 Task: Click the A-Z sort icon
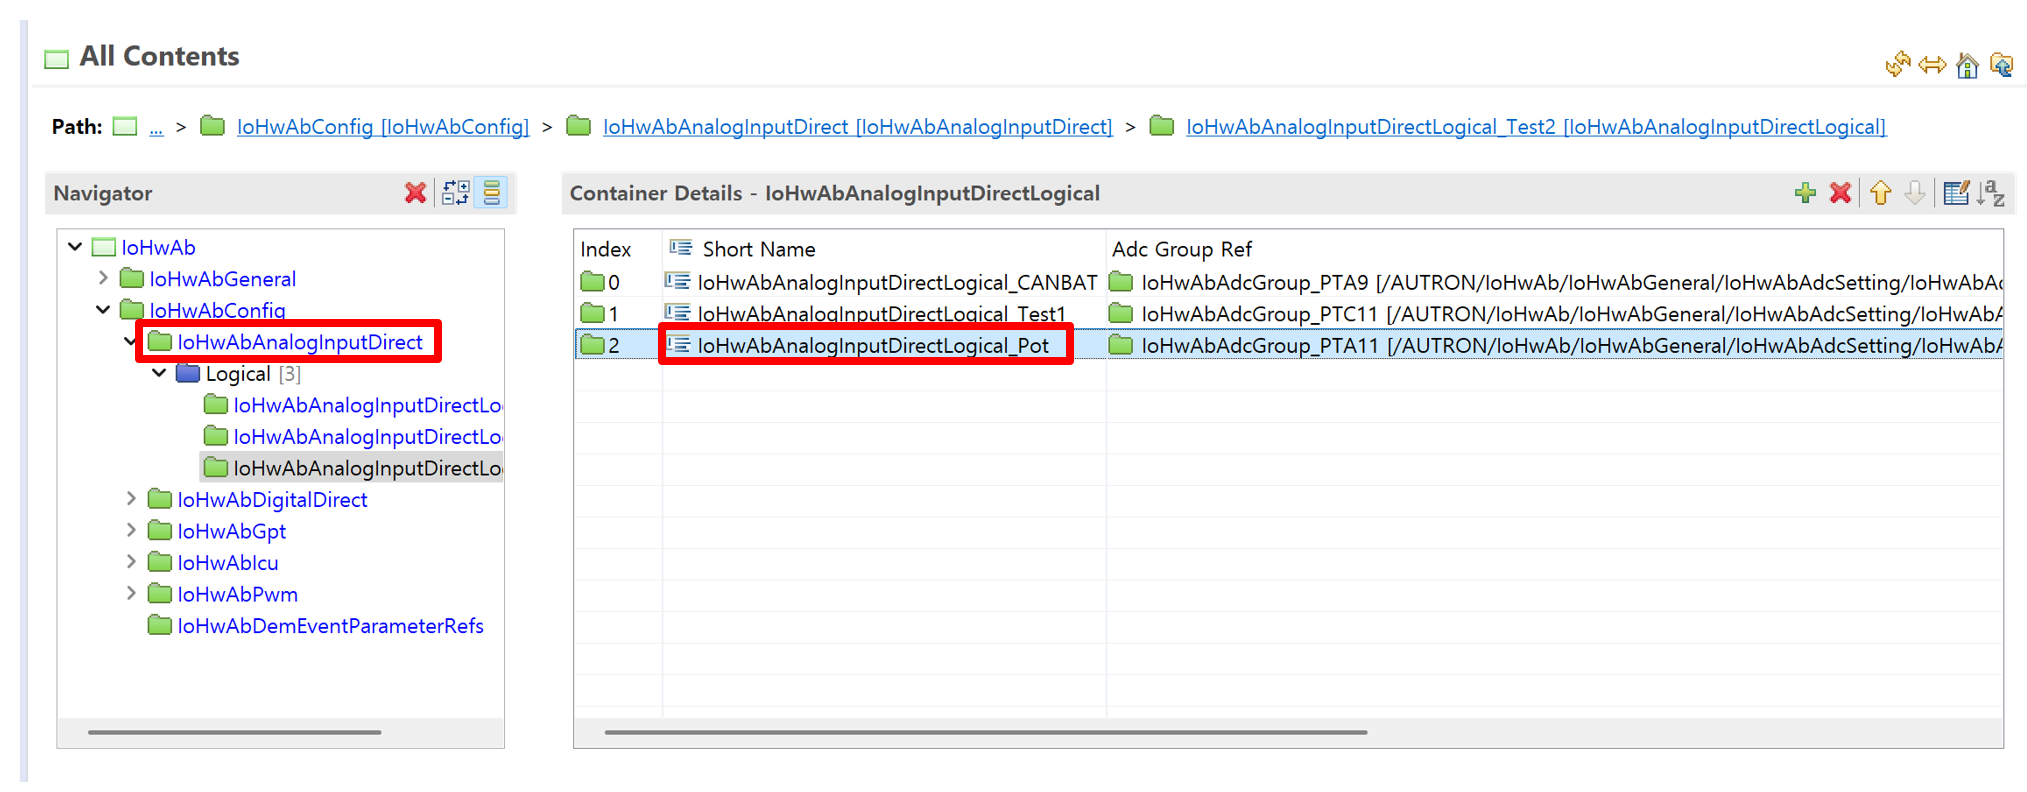pyautogui.click(x=1990, y=193)
